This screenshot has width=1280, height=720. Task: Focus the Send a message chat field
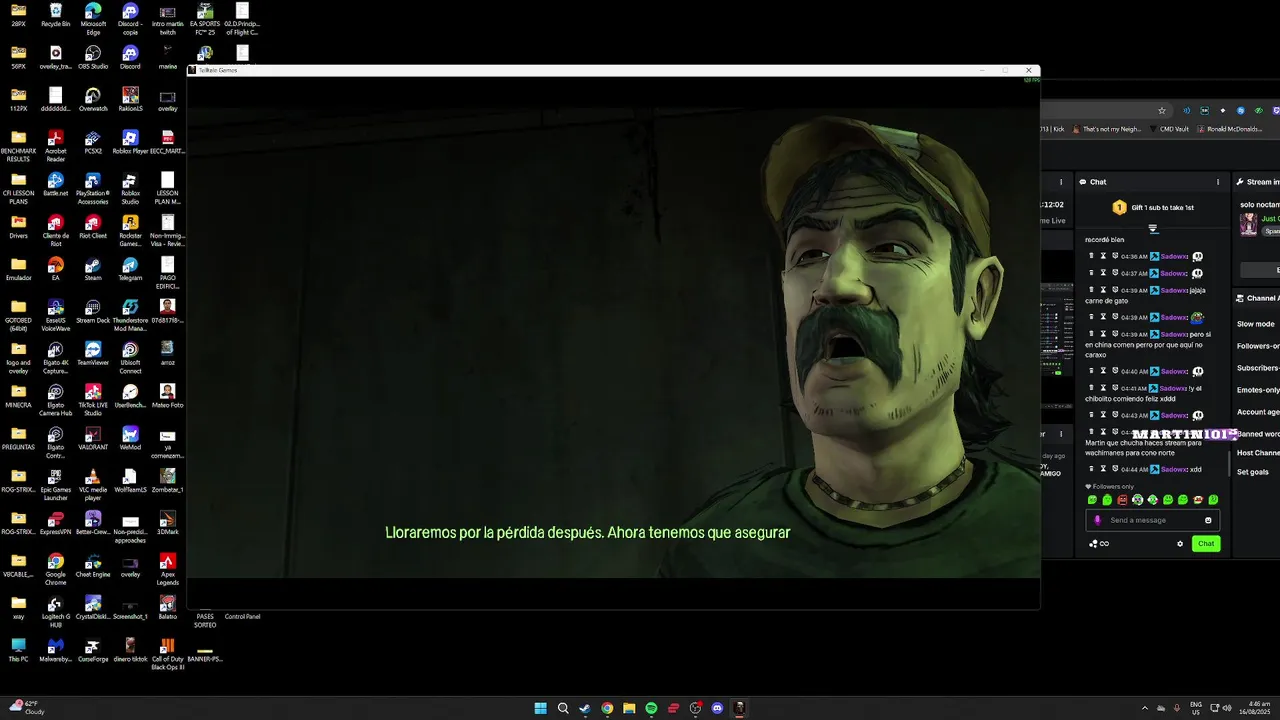tap(1152, 520)
